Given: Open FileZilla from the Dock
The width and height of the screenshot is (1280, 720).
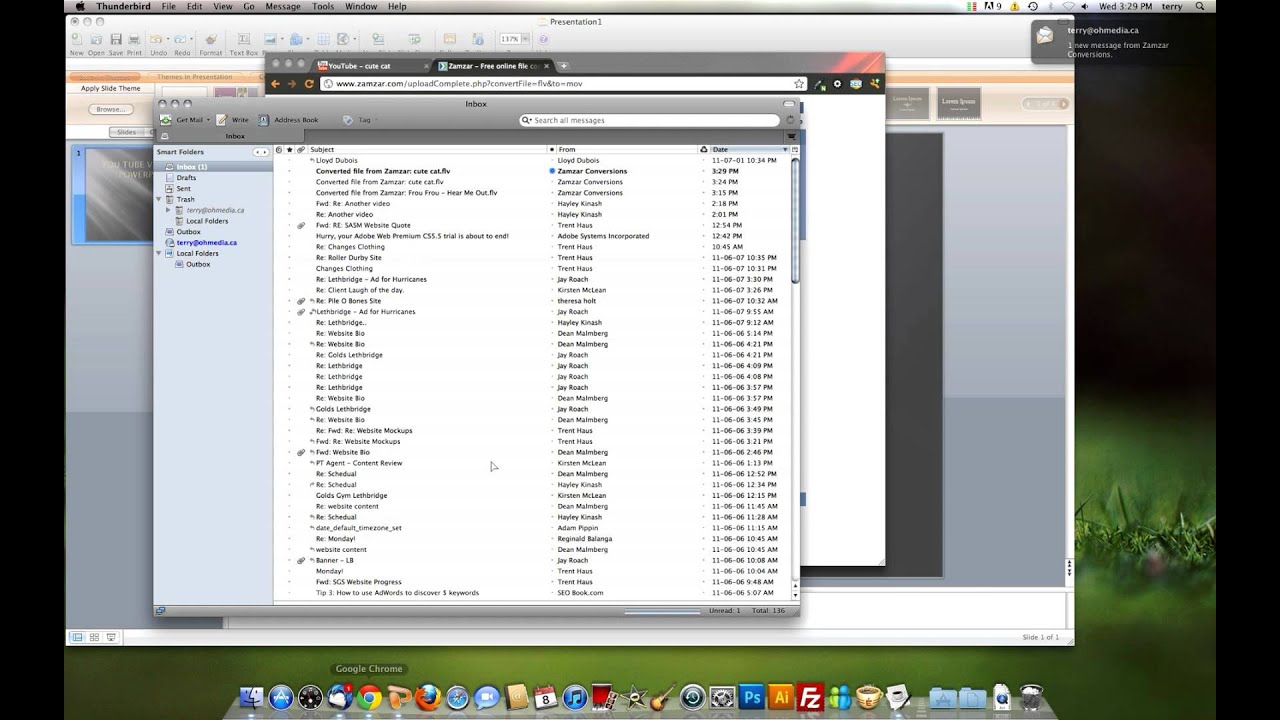Looking at the screenshot, I should [x=811, y=697].
